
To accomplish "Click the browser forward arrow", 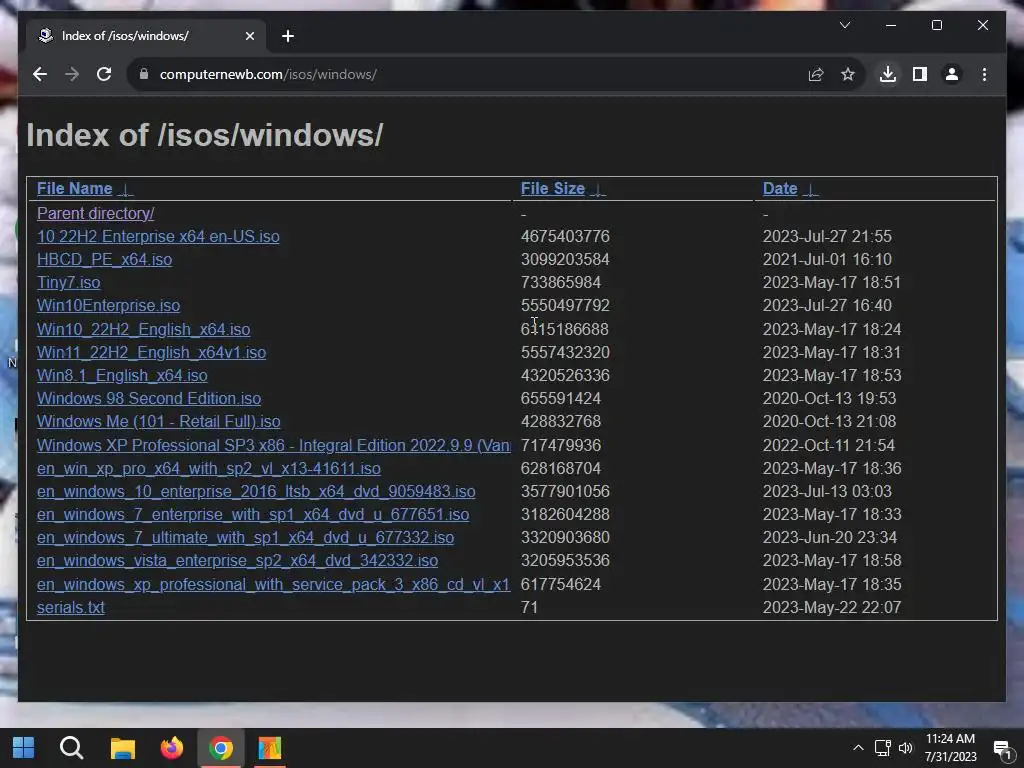I will point(72,74).
